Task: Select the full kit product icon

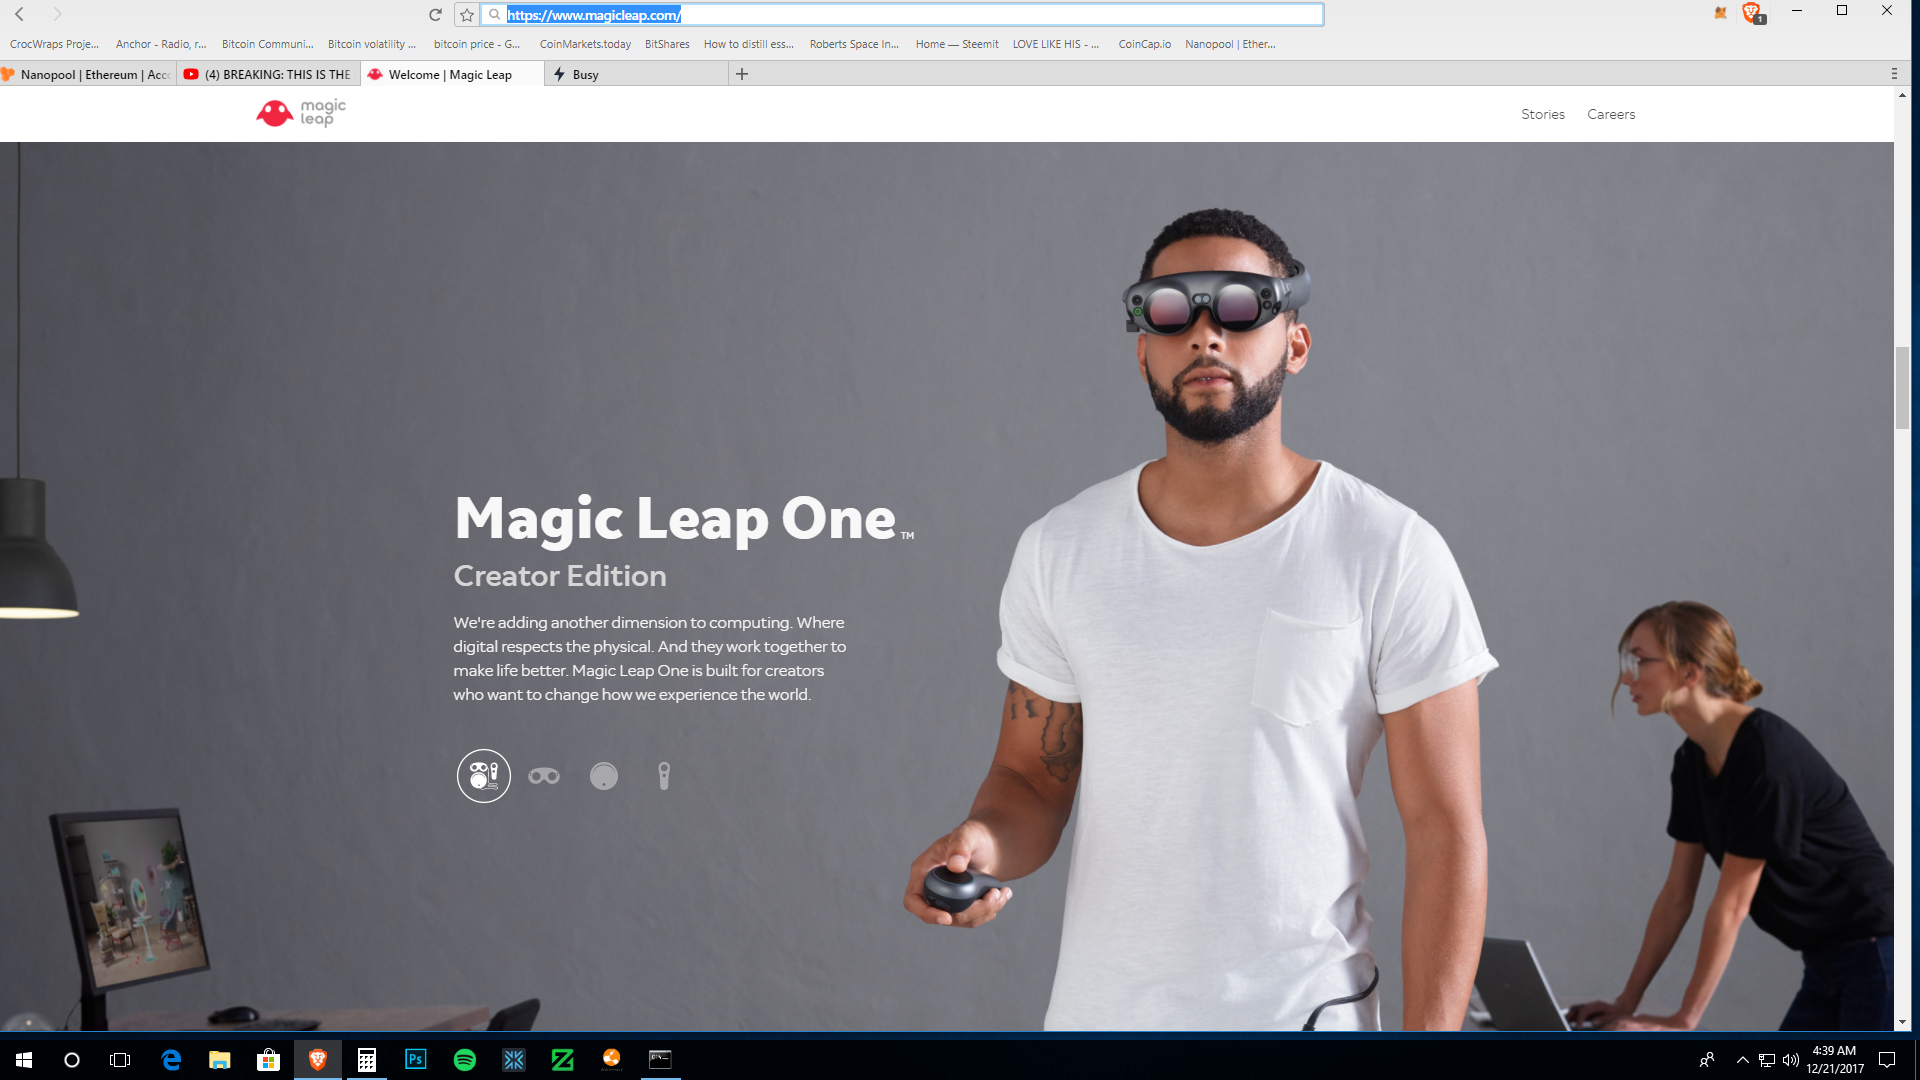Action: (x=483, y=776)
